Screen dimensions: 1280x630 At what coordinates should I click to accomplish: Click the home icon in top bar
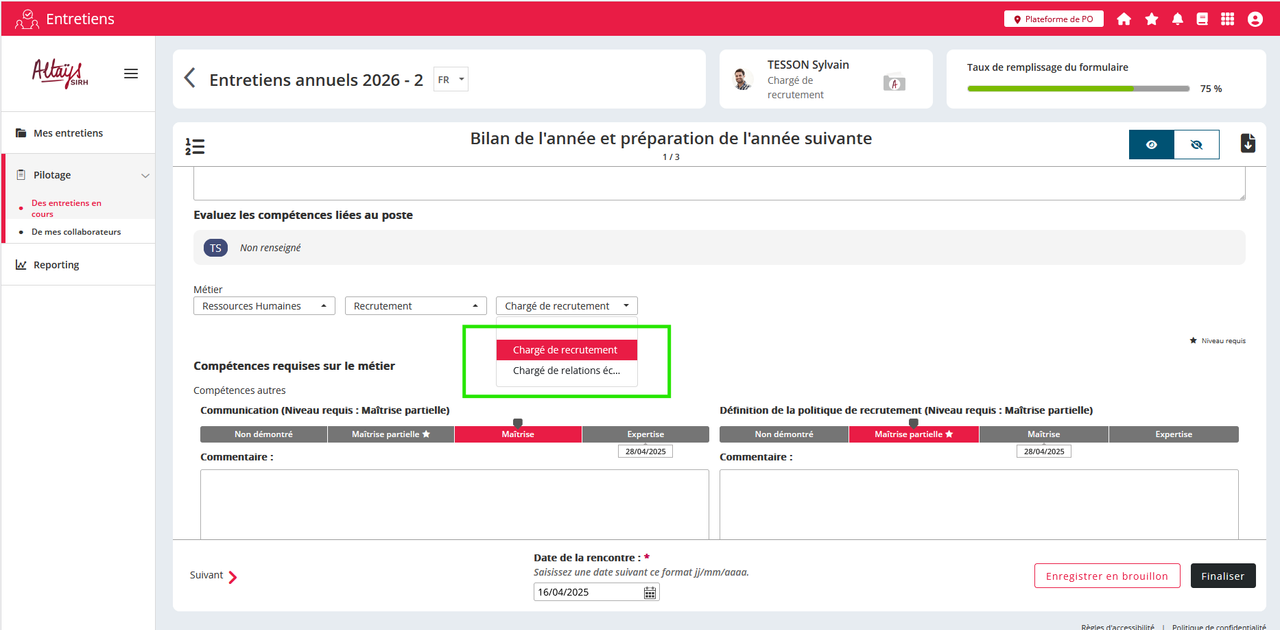(x=1124, y=19)
